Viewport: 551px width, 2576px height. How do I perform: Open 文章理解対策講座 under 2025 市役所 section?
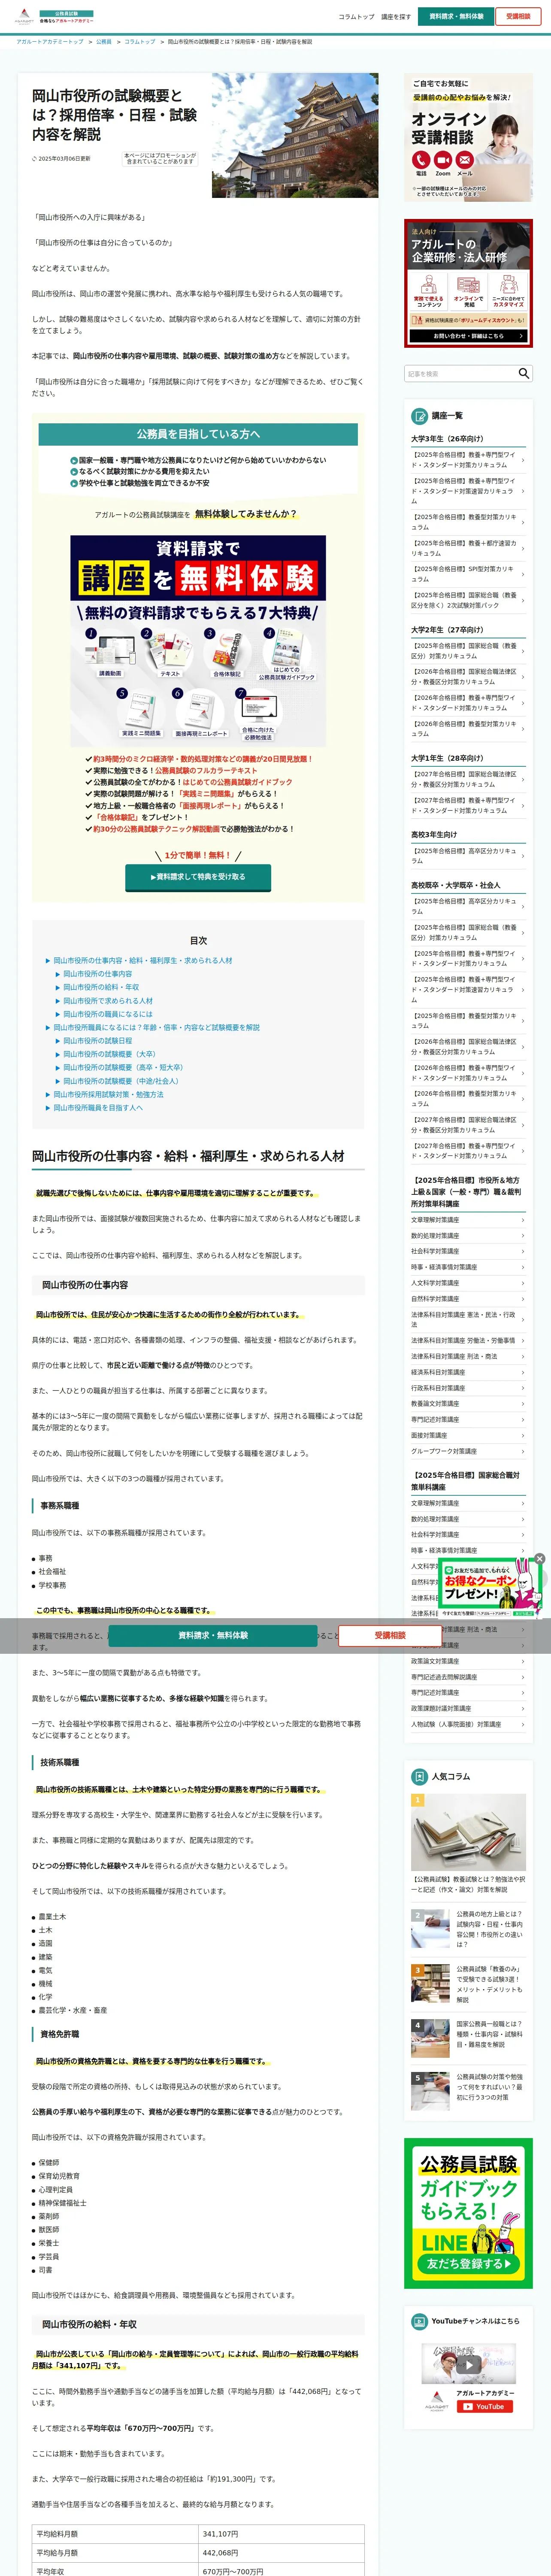[x=468, y=1220]
